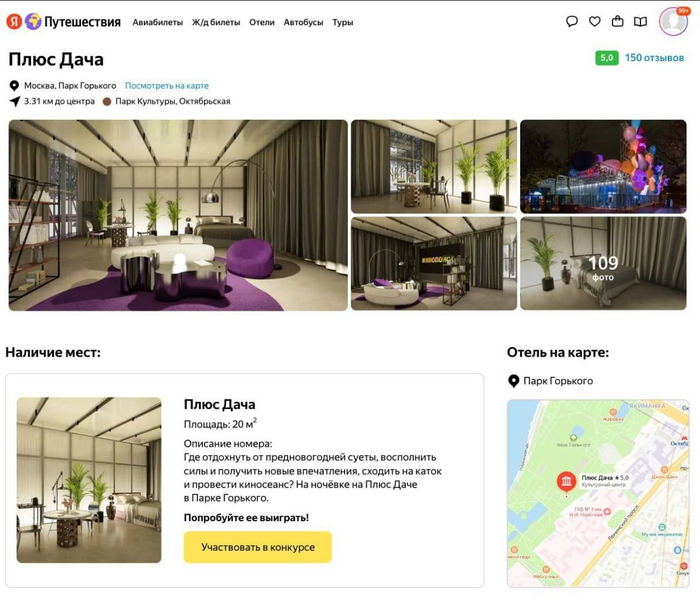
Task: Open the photo of the dining table with palms
Action: click(434, 166)
